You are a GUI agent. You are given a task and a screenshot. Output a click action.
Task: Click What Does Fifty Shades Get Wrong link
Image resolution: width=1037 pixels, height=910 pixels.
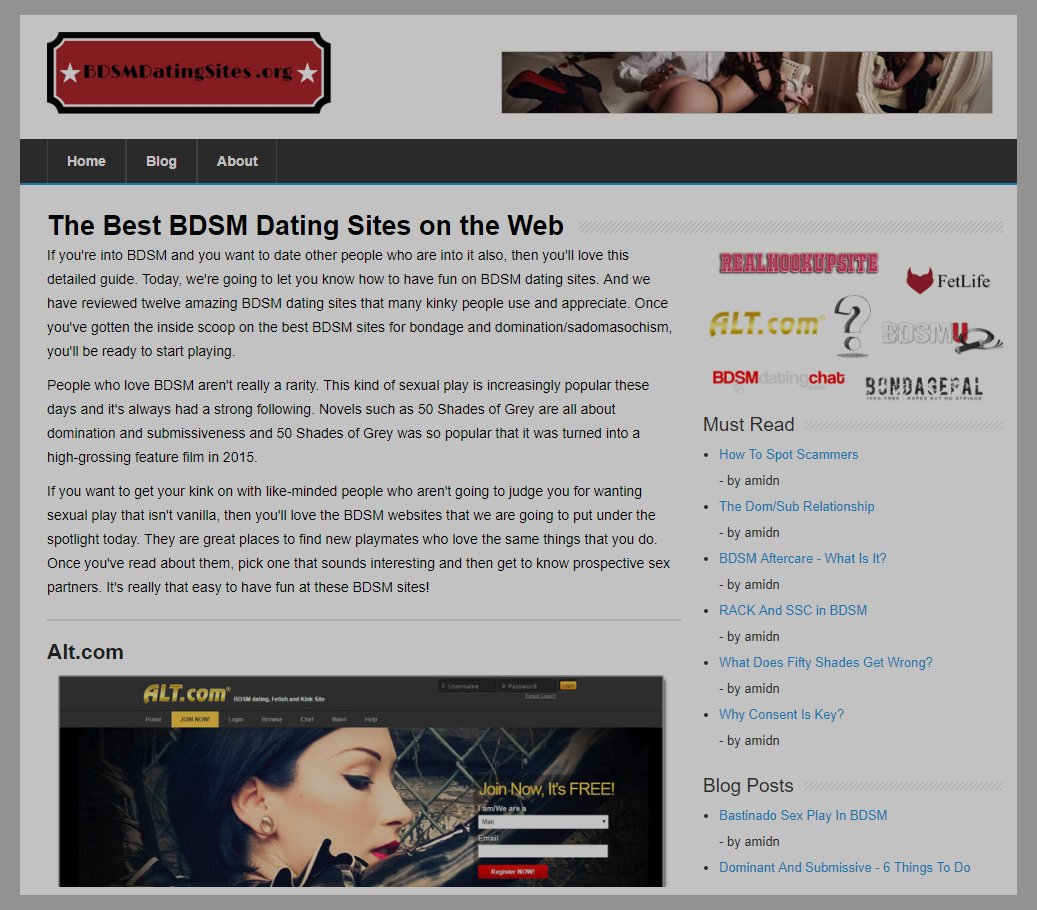point(825,662)
